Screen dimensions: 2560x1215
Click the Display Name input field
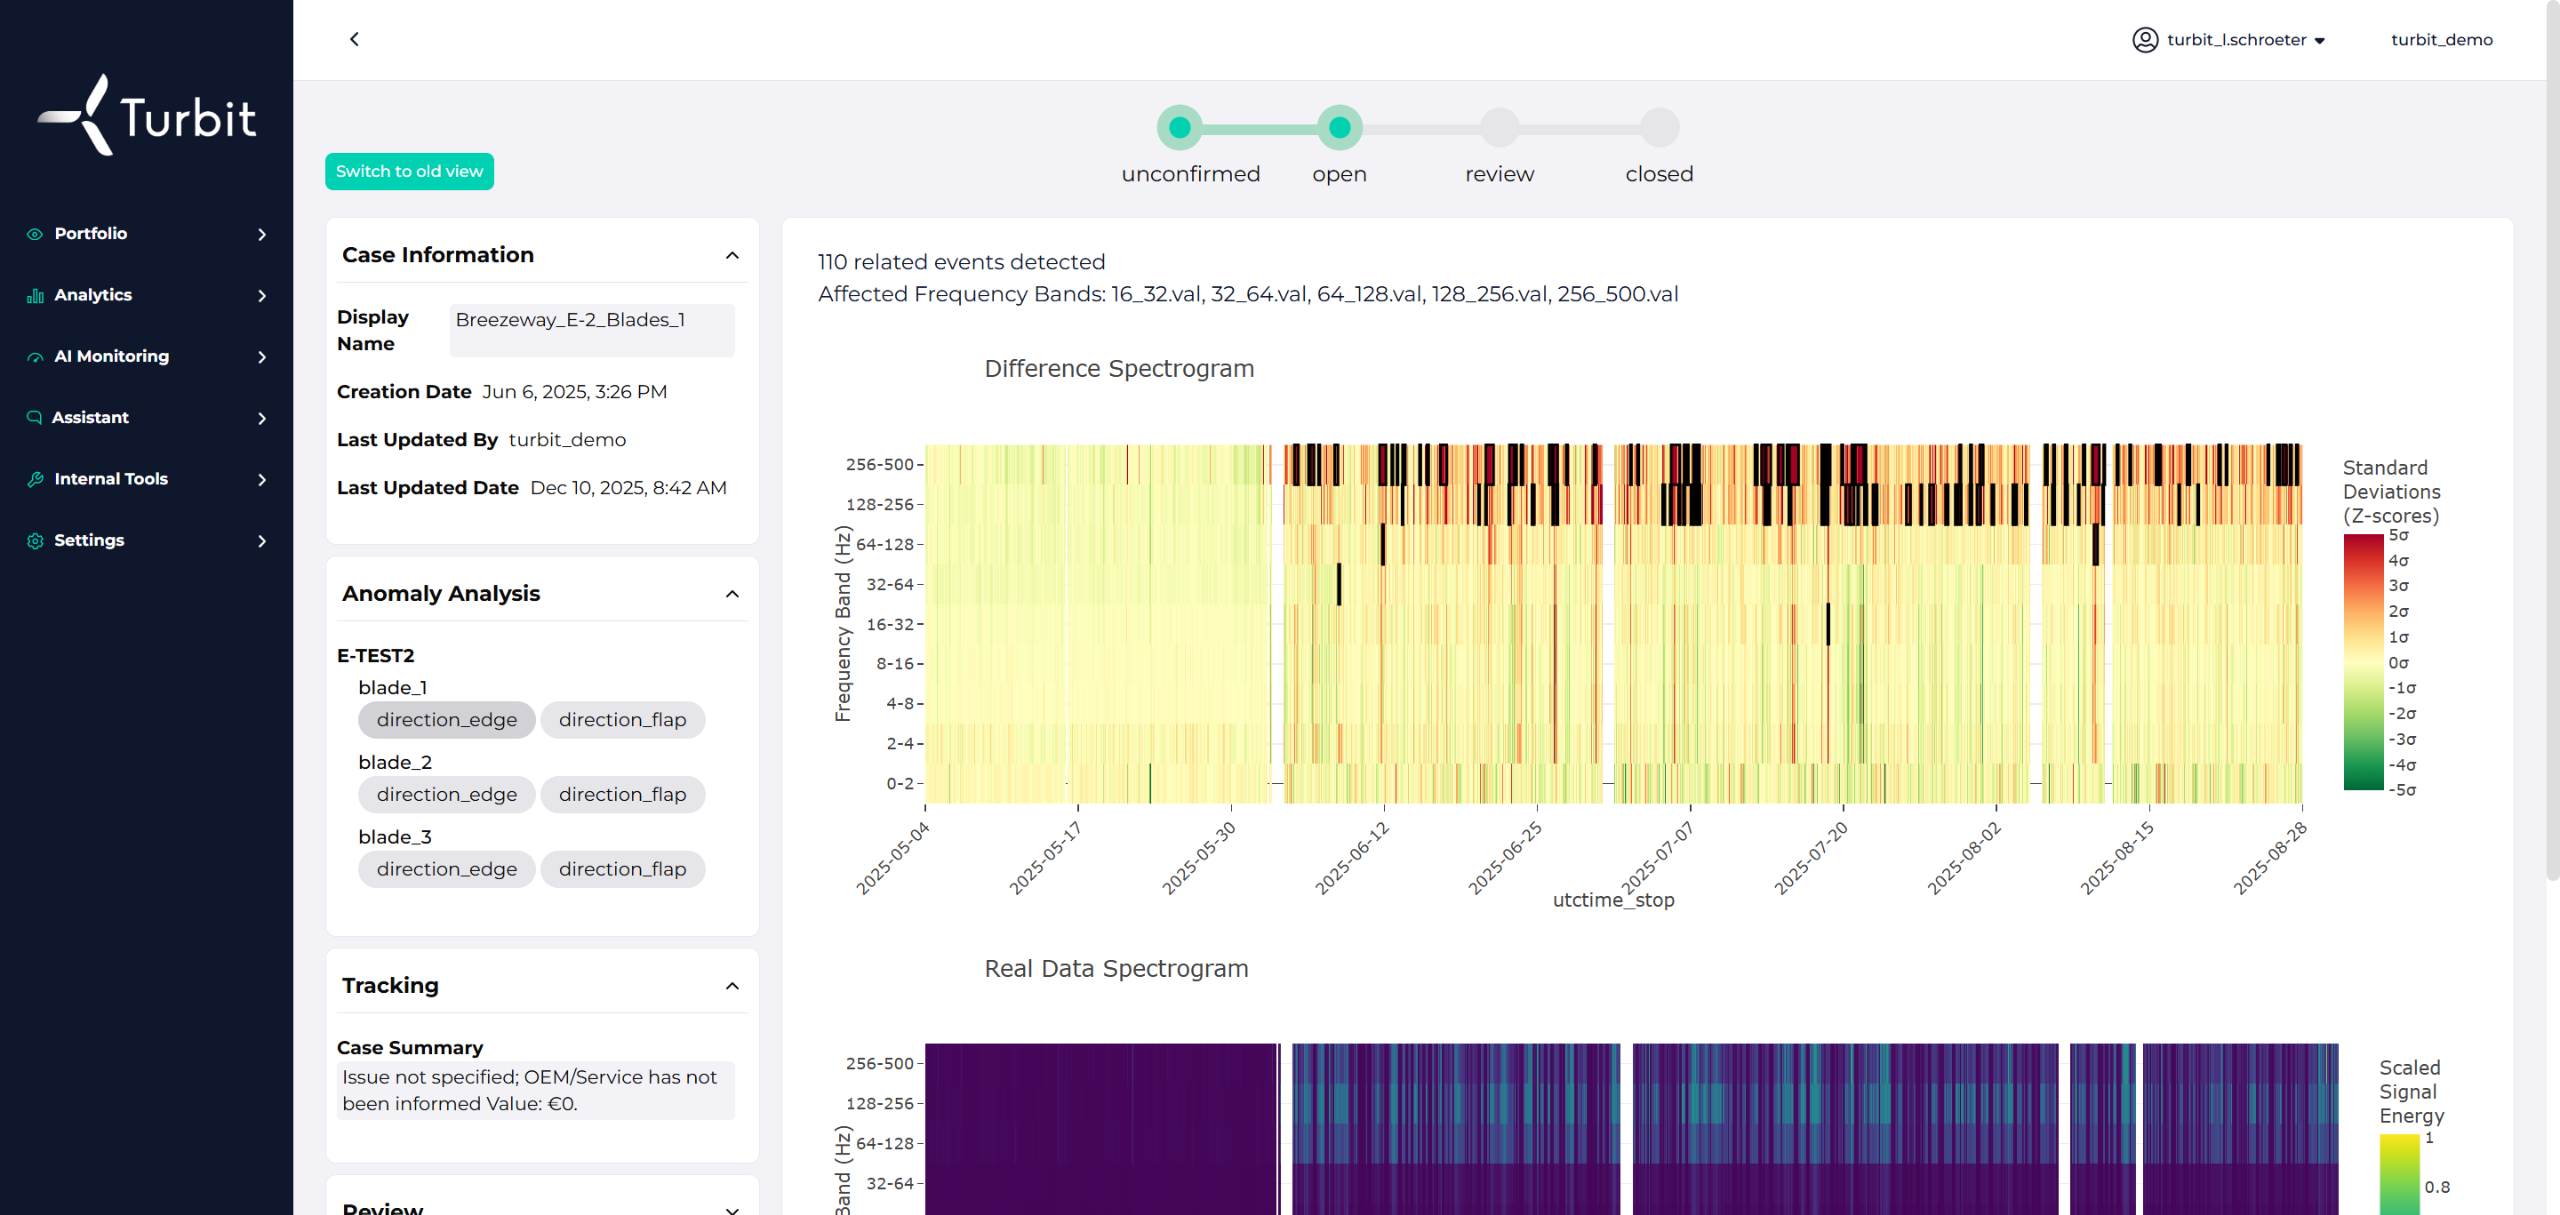591,330
